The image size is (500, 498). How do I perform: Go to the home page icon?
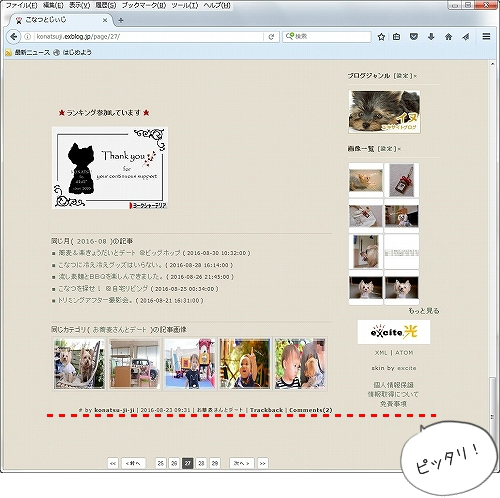[x=448, y=37]
